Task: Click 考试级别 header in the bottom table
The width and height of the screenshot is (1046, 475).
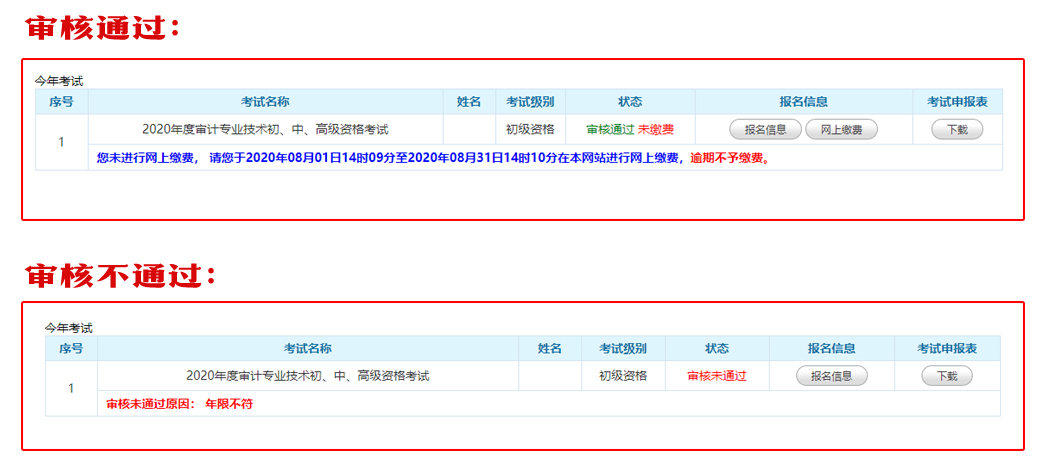Action: (x=622, y=348)
